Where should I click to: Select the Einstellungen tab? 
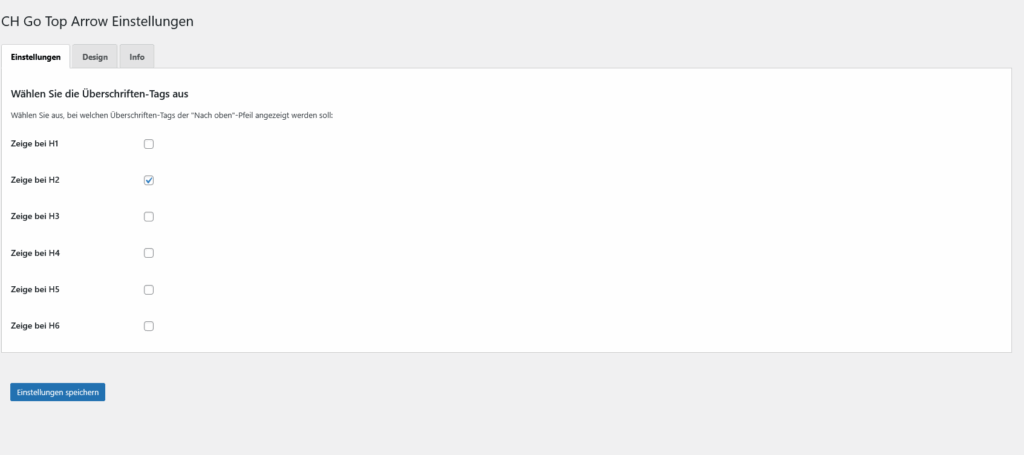pyautogui.click(x=36, y=57)
